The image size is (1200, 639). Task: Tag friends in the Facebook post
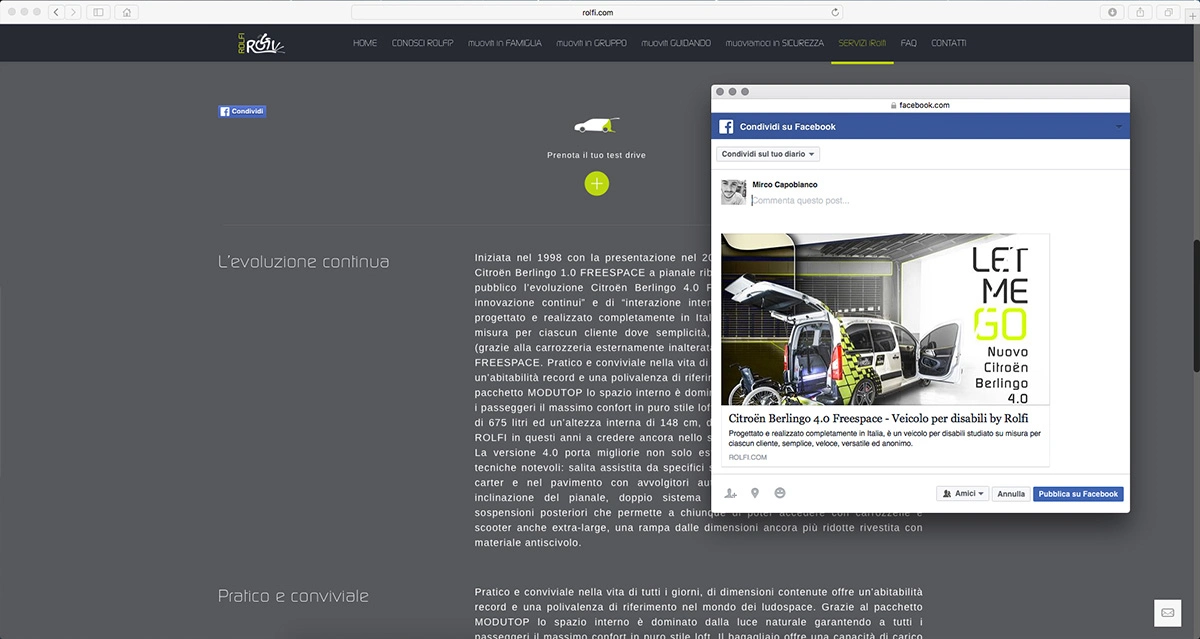pos(731,493)
